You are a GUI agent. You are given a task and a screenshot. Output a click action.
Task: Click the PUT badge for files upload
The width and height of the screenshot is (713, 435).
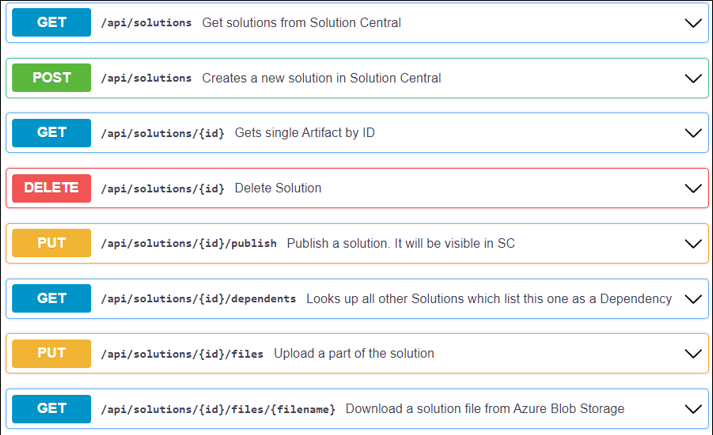point(51,353)
